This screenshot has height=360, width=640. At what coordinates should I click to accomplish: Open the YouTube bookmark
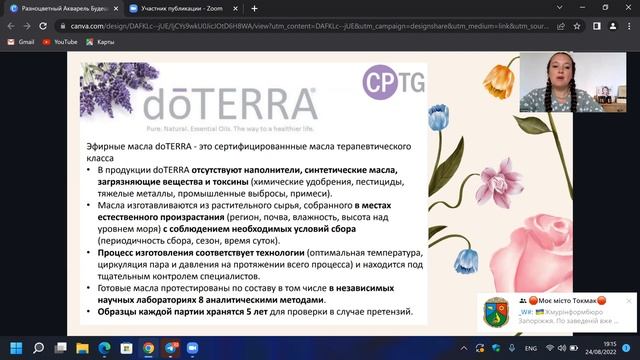pos(60,42)
